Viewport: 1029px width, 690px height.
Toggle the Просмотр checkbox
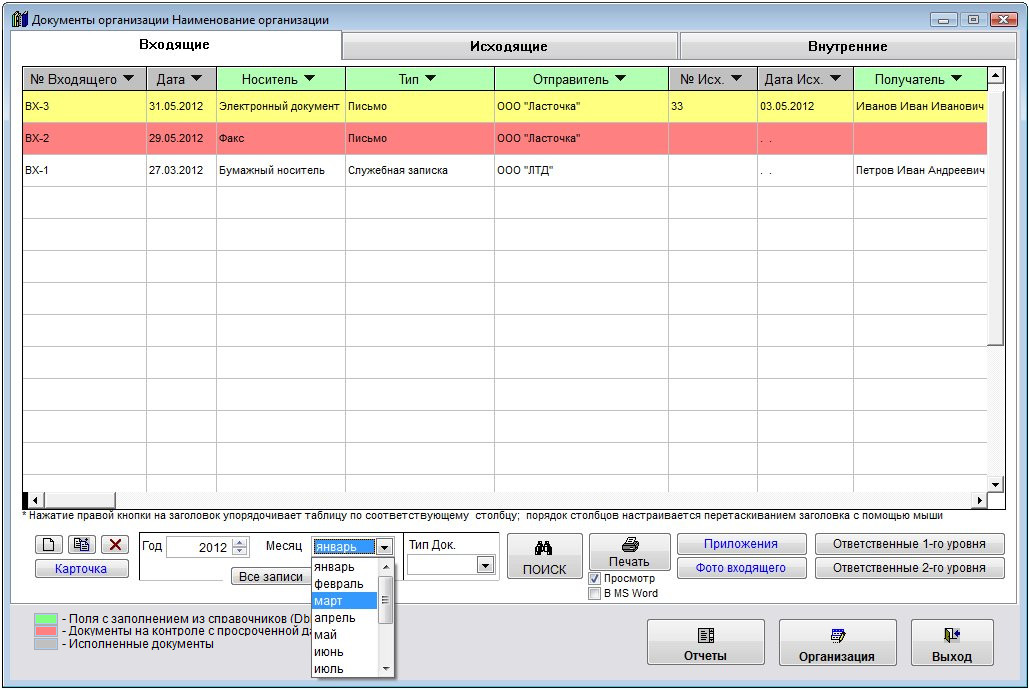(x=595, y=578)
